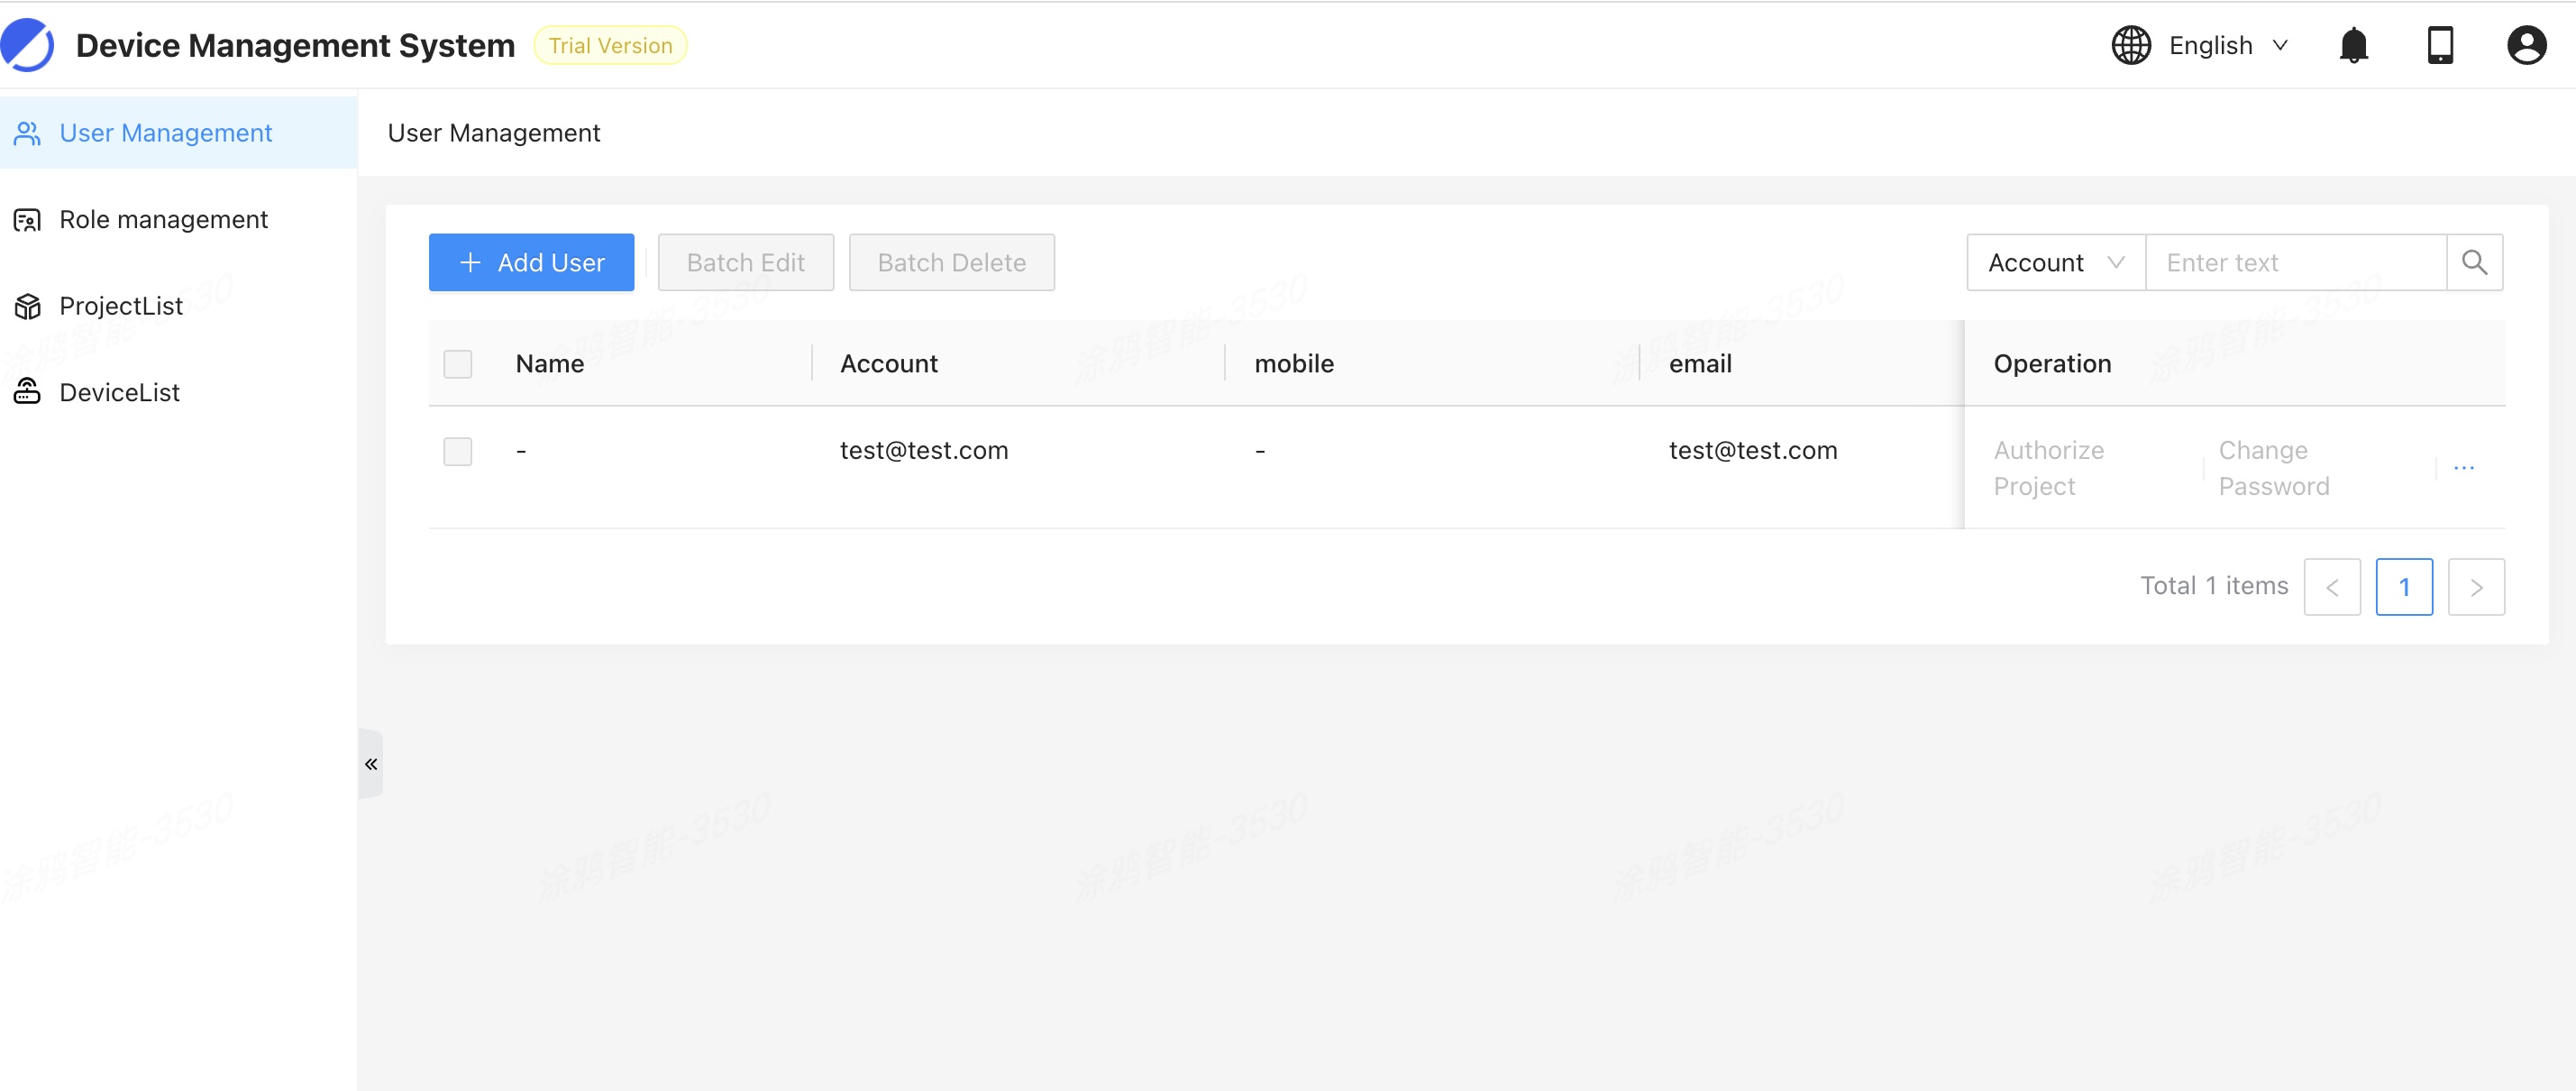
Task: Select page 1 in pagination
Action: pyautogui.click(x=2403, y=587)
